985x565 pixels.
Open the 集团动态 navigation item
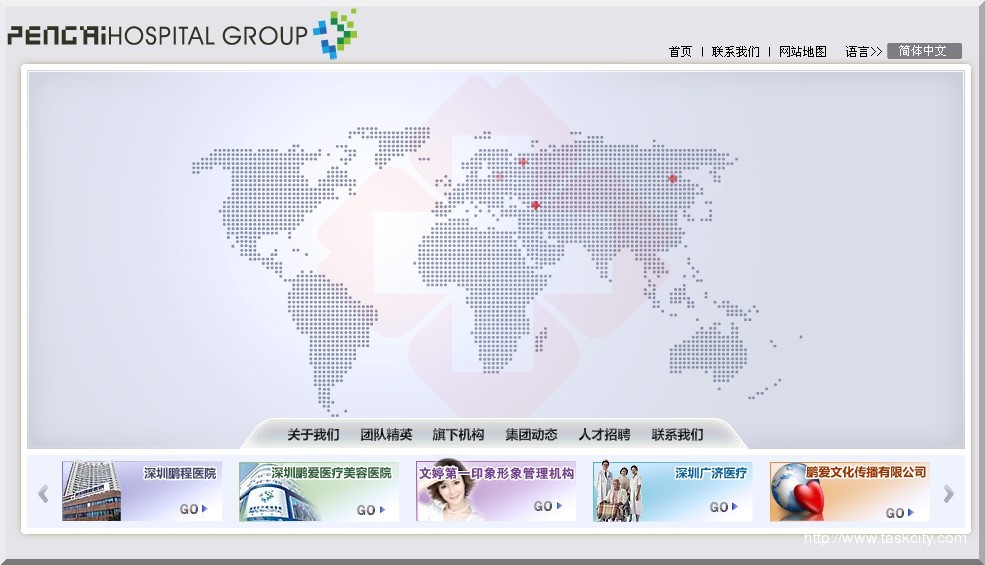(x=531, y=435)
